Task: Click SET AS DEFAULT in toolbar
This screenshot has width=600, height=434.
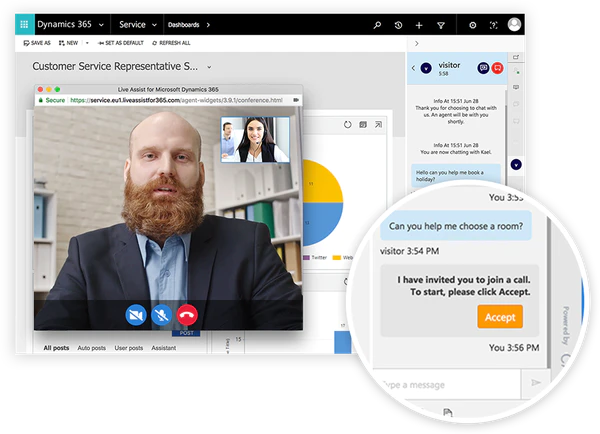Action: coord(121,43)
